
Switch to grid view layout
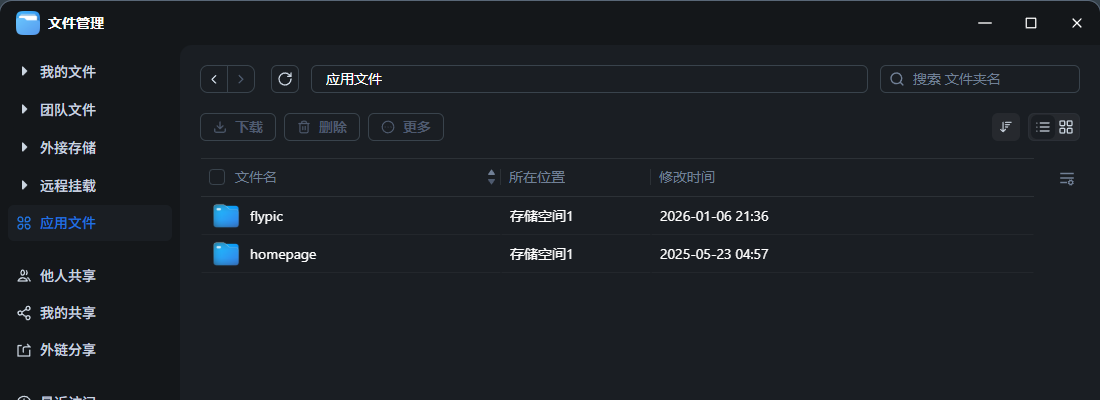click(1066, 127)
